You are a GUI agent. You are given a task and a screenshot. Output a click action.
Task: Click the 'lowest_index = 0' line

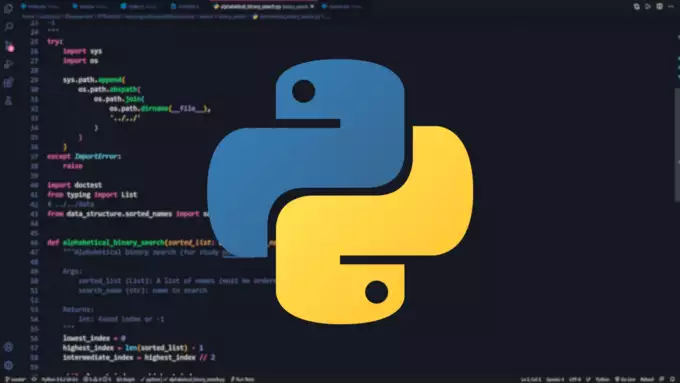94,338
